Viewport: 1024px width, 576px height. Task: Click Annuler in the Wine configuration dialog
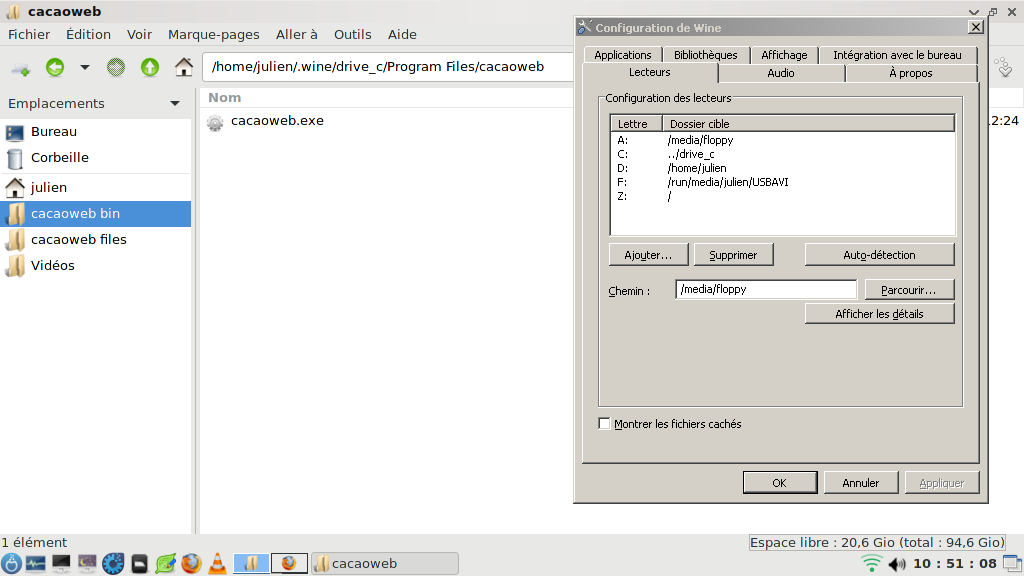click(x=861, y=483)
